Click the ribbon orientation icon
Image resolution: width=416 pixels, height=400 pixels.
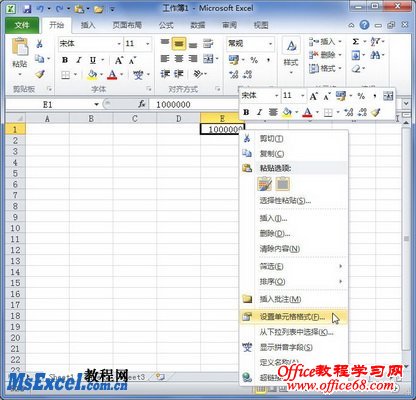point(198,74)
